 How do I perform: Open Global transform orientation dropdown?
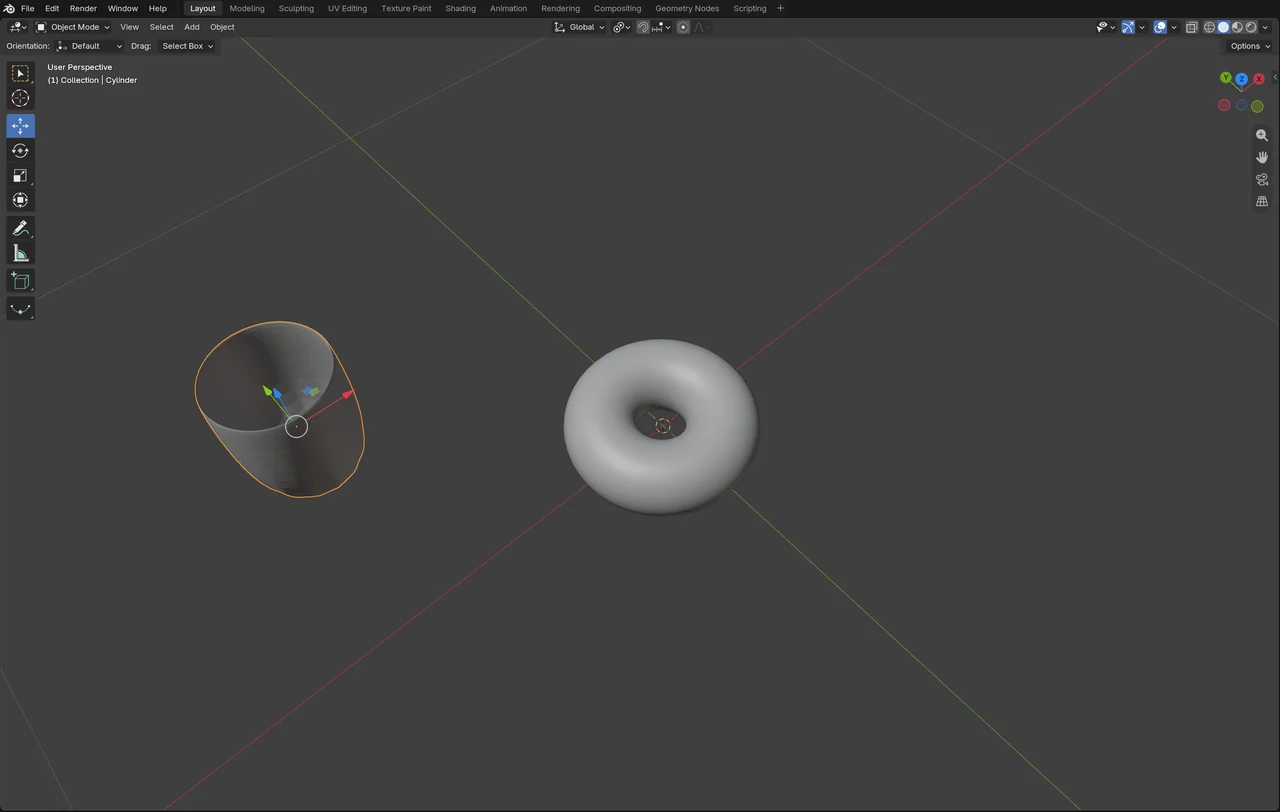coord(580,27)
